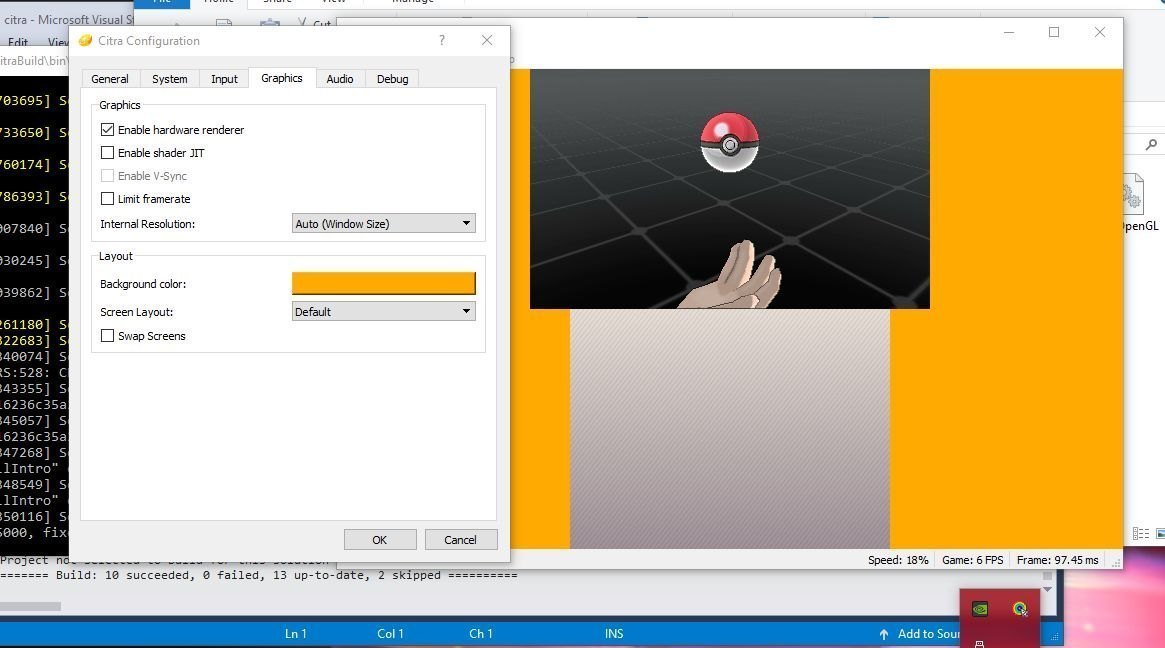Click the question mark help button in Citra Configuration
Image resolution: width=1165 pixels, height=648 pixels.
click(442, 40)
